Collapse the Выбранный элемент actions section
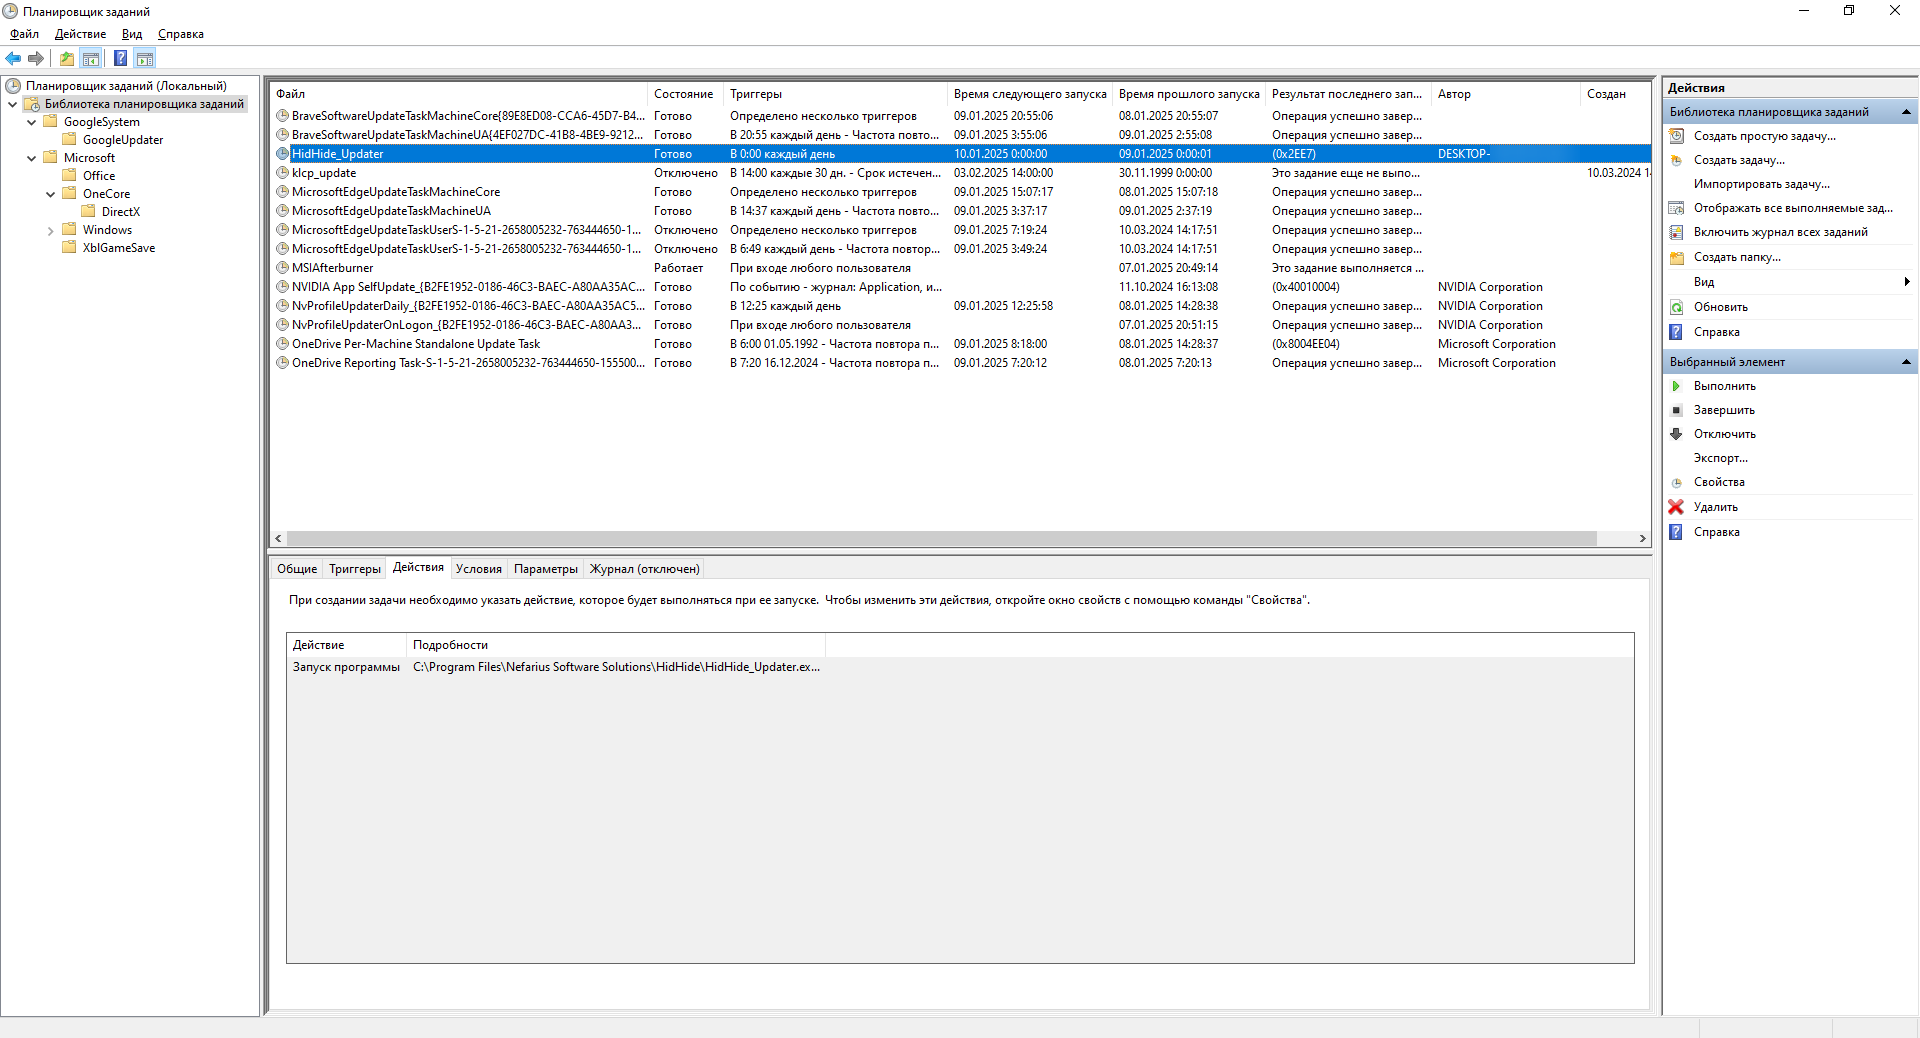The image size is (1920, 1038). pyautogui.click(x=1906, y=362)
